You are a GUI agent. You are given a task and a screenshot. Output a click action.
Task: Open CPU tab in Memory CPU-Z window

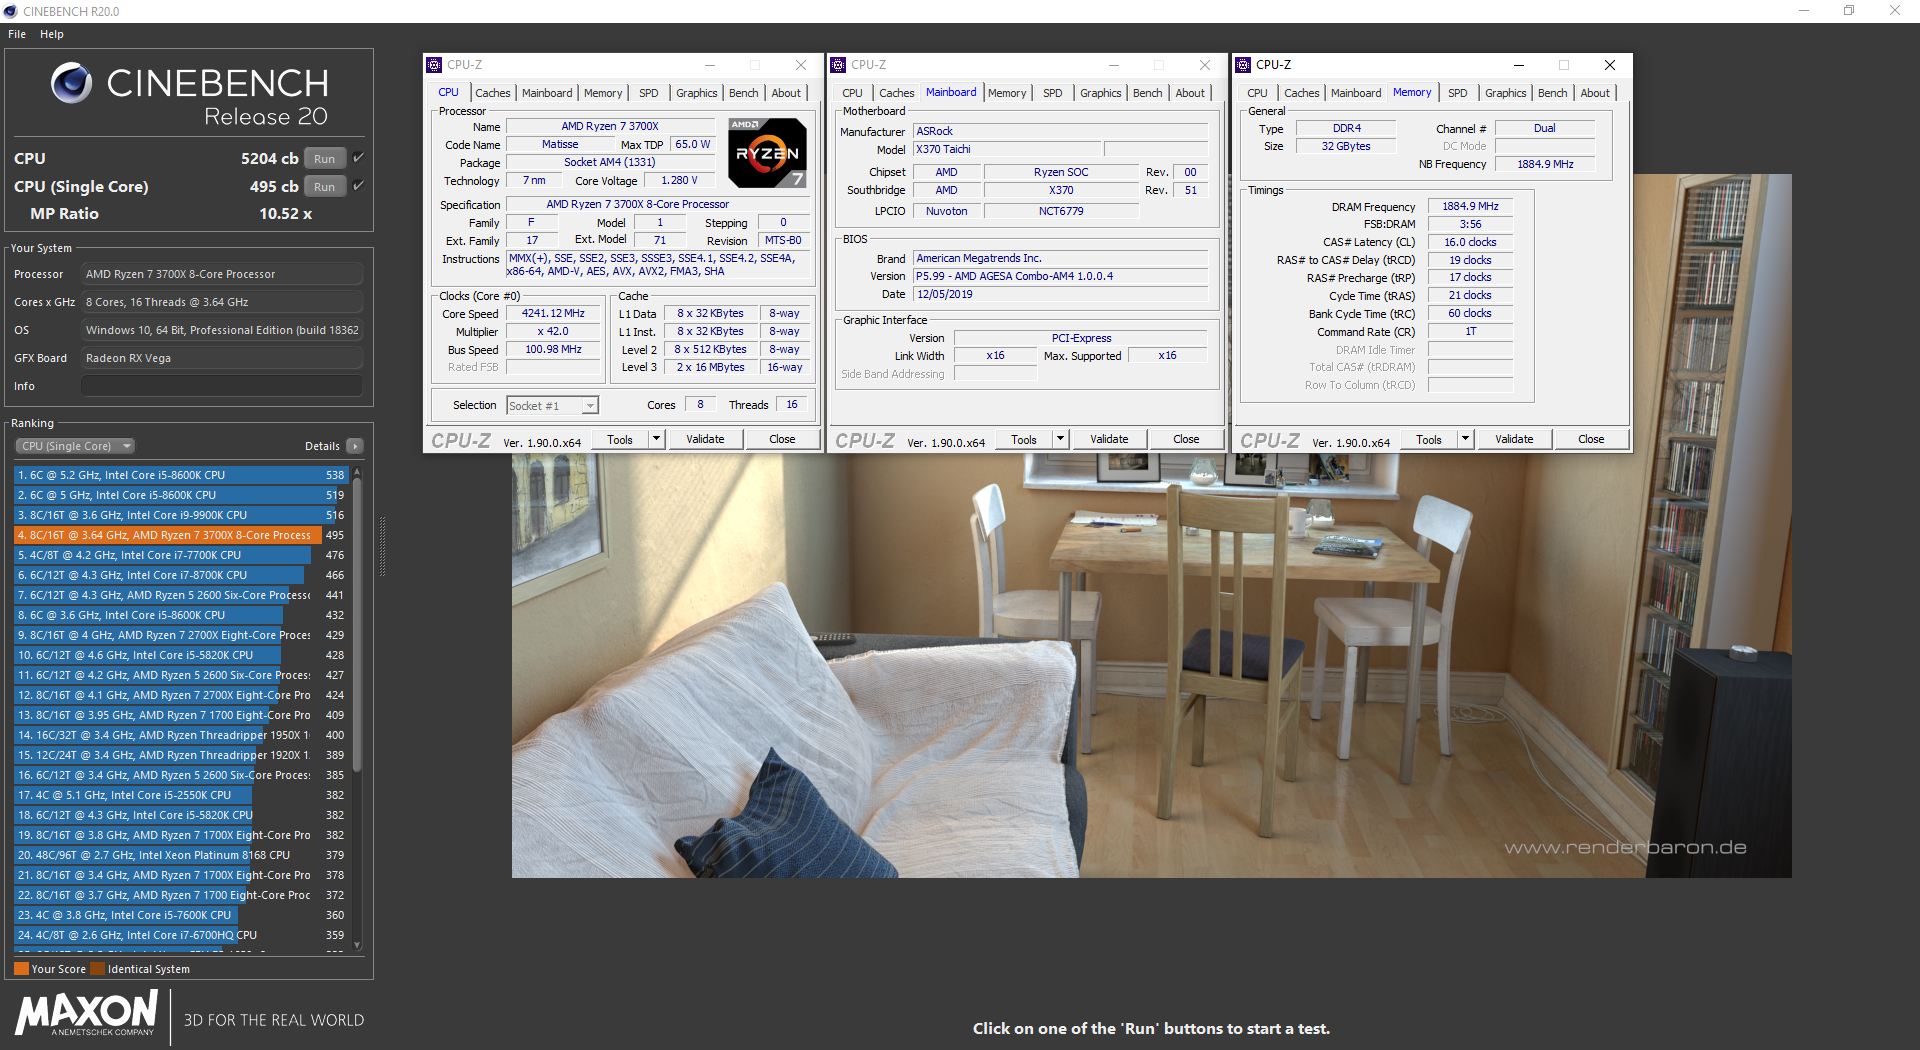point(1257,93)
